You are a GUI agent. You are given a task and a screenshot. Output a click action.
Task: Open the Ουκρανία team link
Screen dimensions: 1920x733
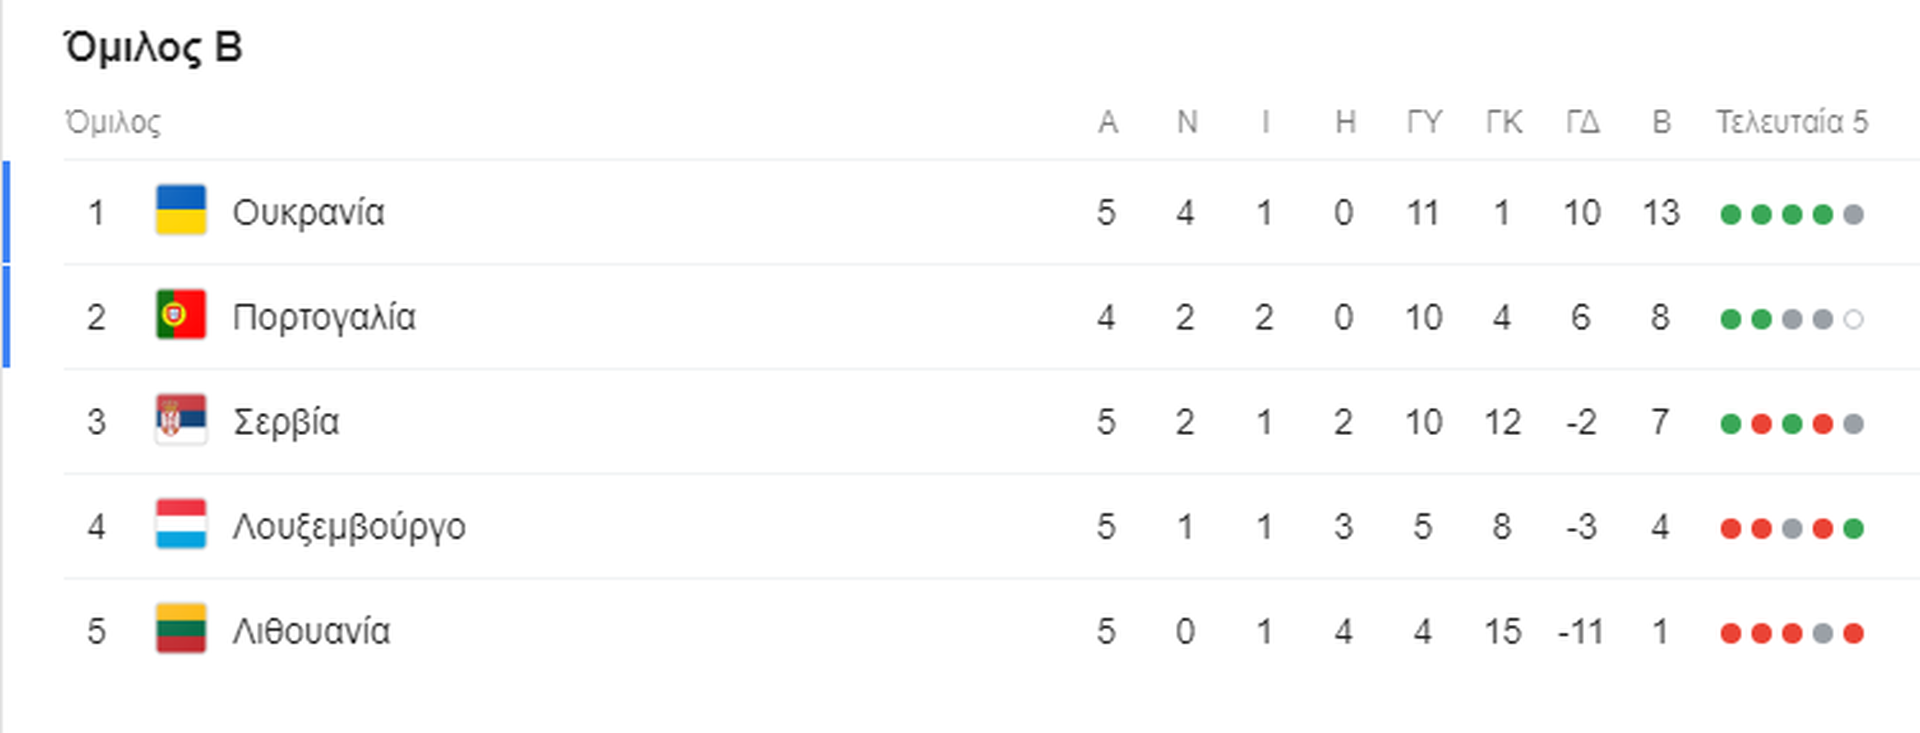(308, 213)
